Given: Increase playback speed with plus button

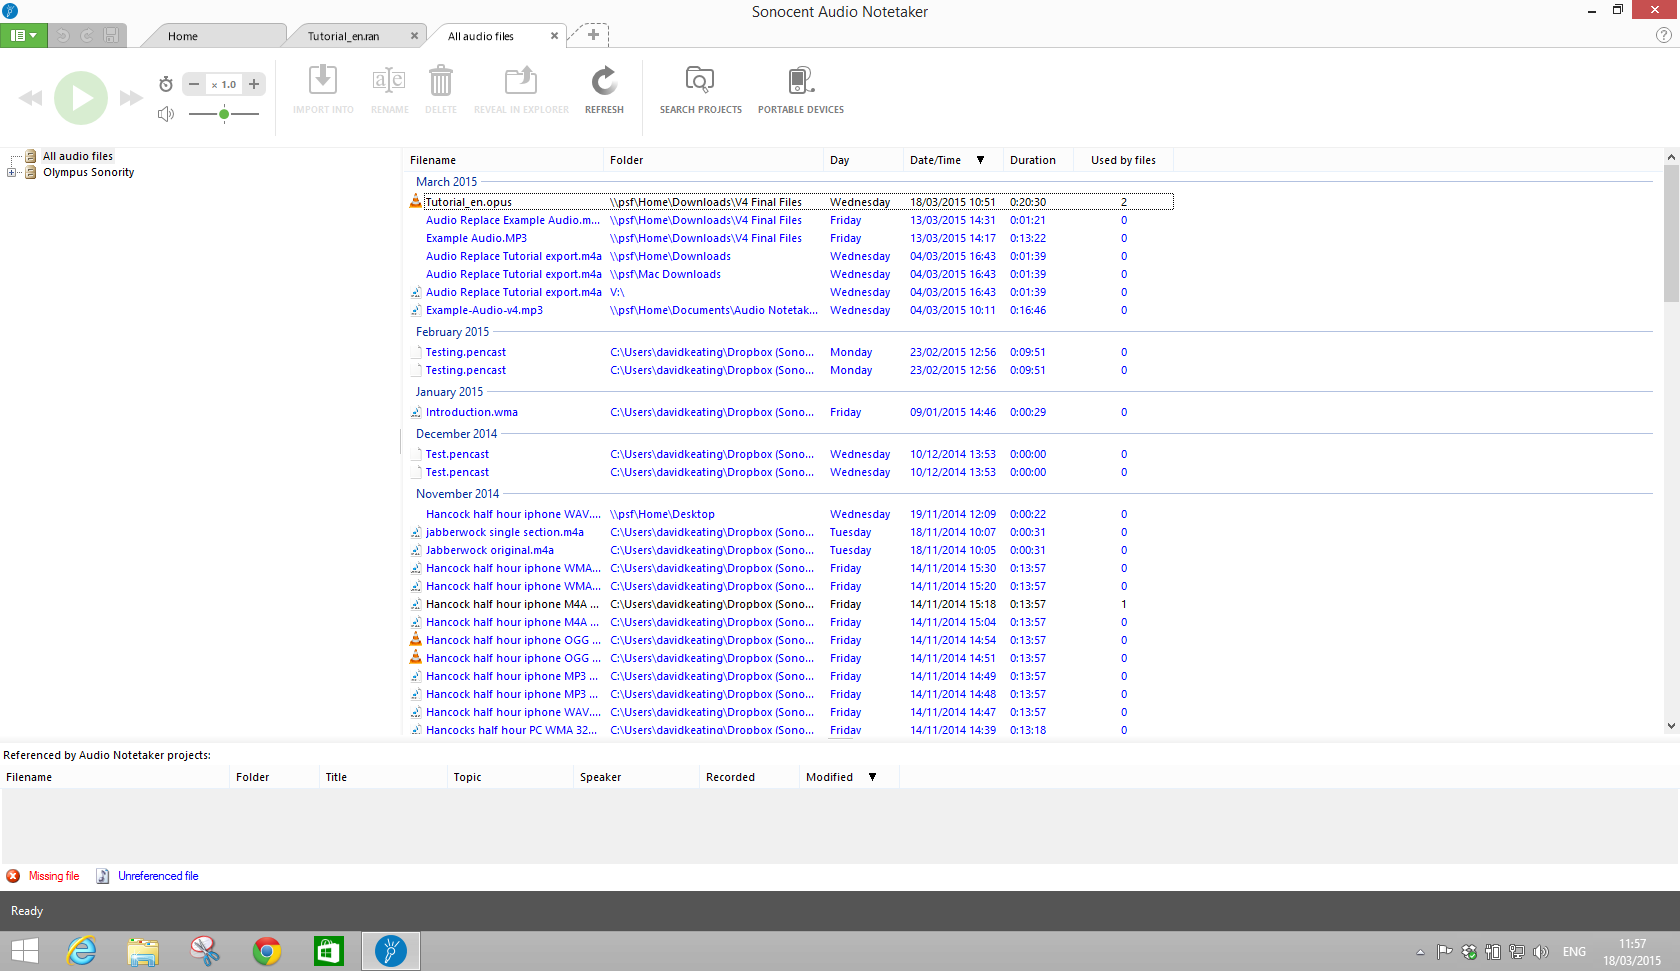Looking at the screenshot, I should click(254, 85).
